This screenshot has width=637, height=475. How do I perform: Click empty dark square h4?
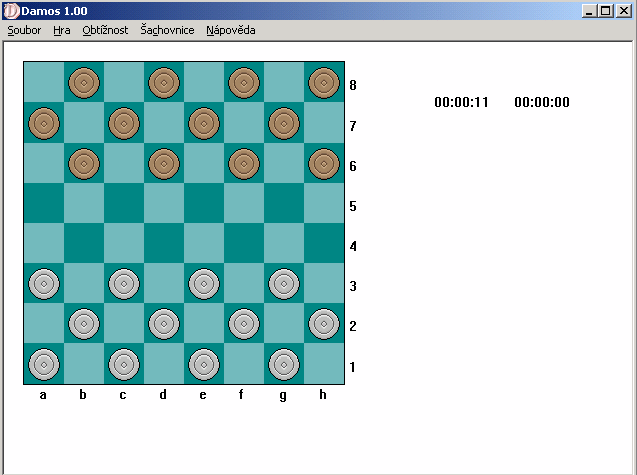point(324,243)
